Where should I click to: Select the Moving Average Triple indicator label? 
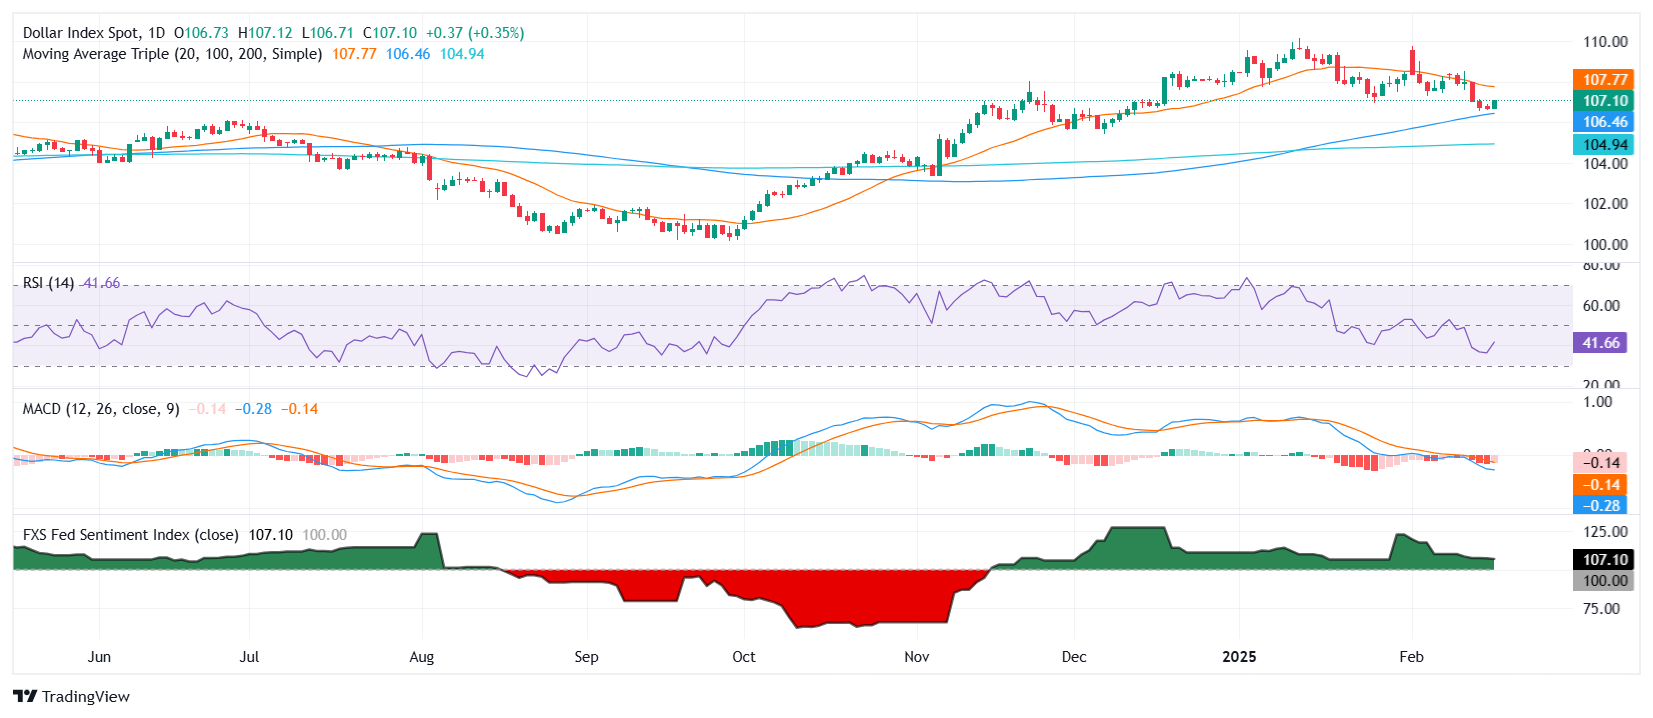172,54
